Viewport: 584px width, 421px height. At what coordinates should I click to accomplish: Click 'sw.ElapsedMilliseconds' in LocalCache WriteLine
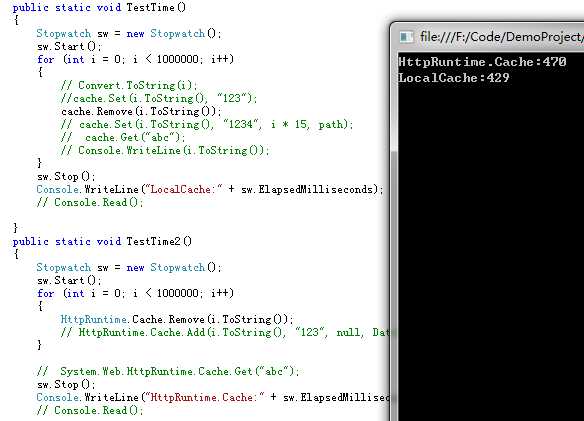point(307,189)
